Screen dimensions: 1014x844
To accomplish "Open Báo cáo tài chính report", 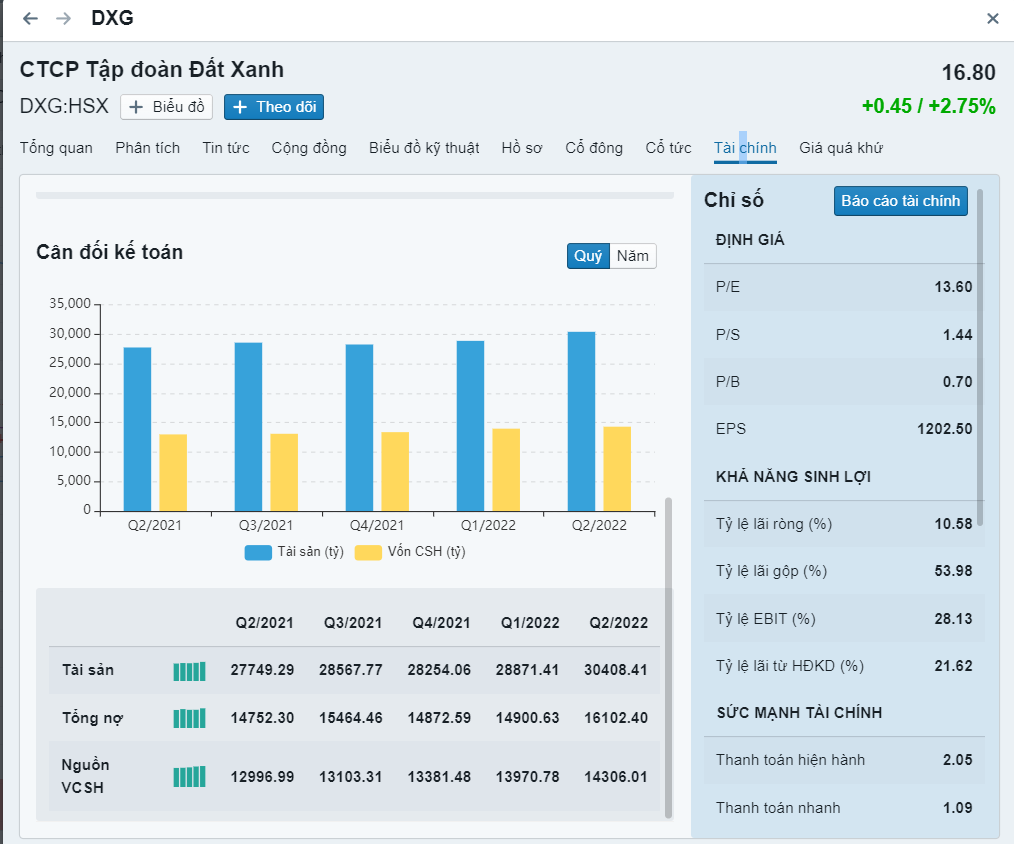I will point(900,201).
